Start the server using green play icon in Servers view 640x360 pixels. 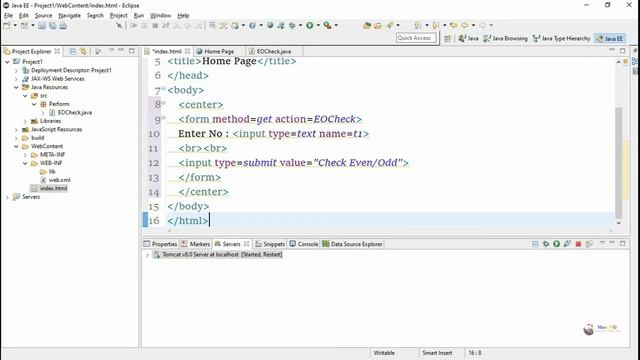(x=556, y=244)
